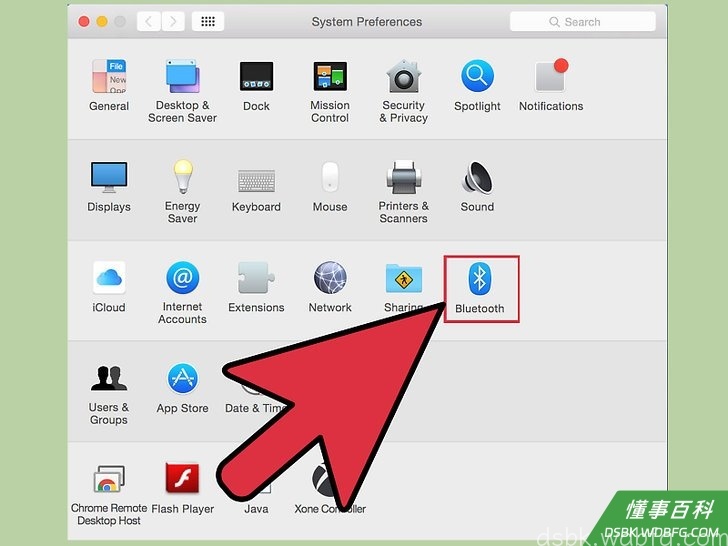Minimize the System Preferences window
728x546 pixels.
click(x=102, y=21)
